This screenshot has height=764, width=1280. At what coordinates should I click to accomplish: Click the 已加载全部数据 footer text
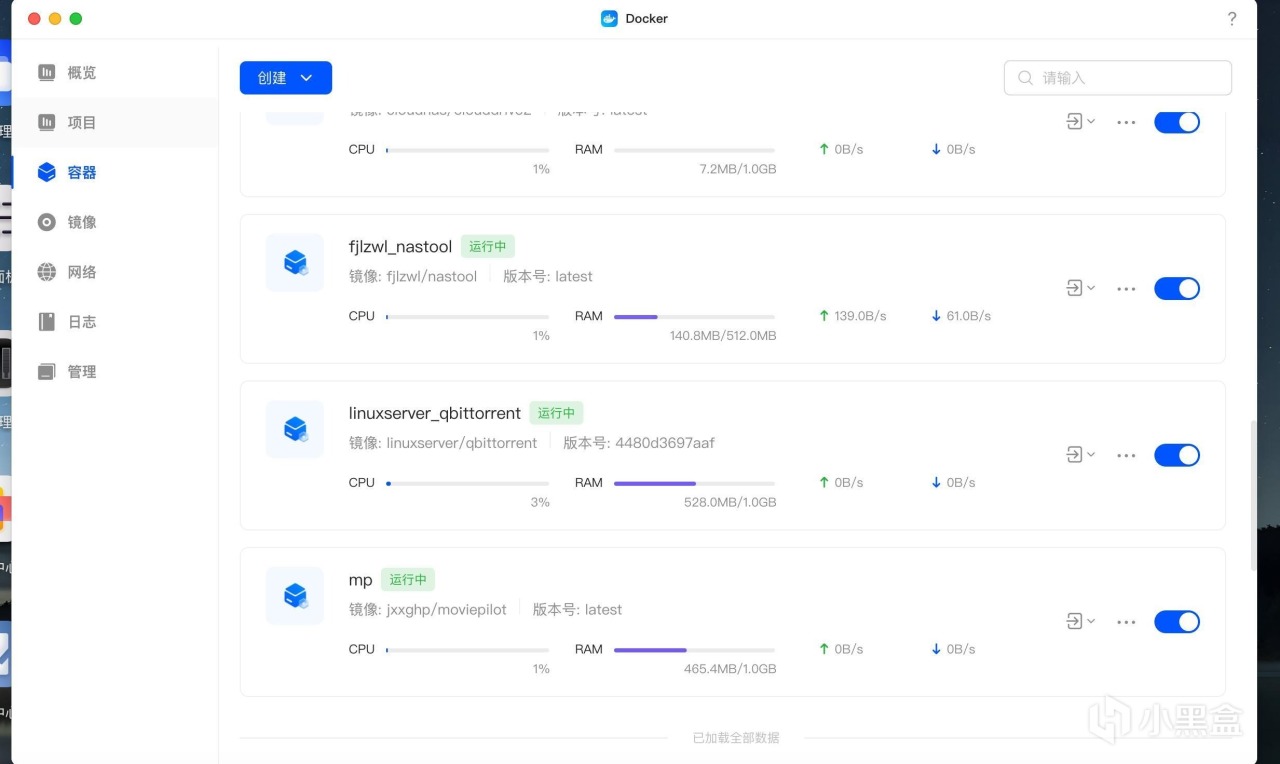tap(736, 738)
